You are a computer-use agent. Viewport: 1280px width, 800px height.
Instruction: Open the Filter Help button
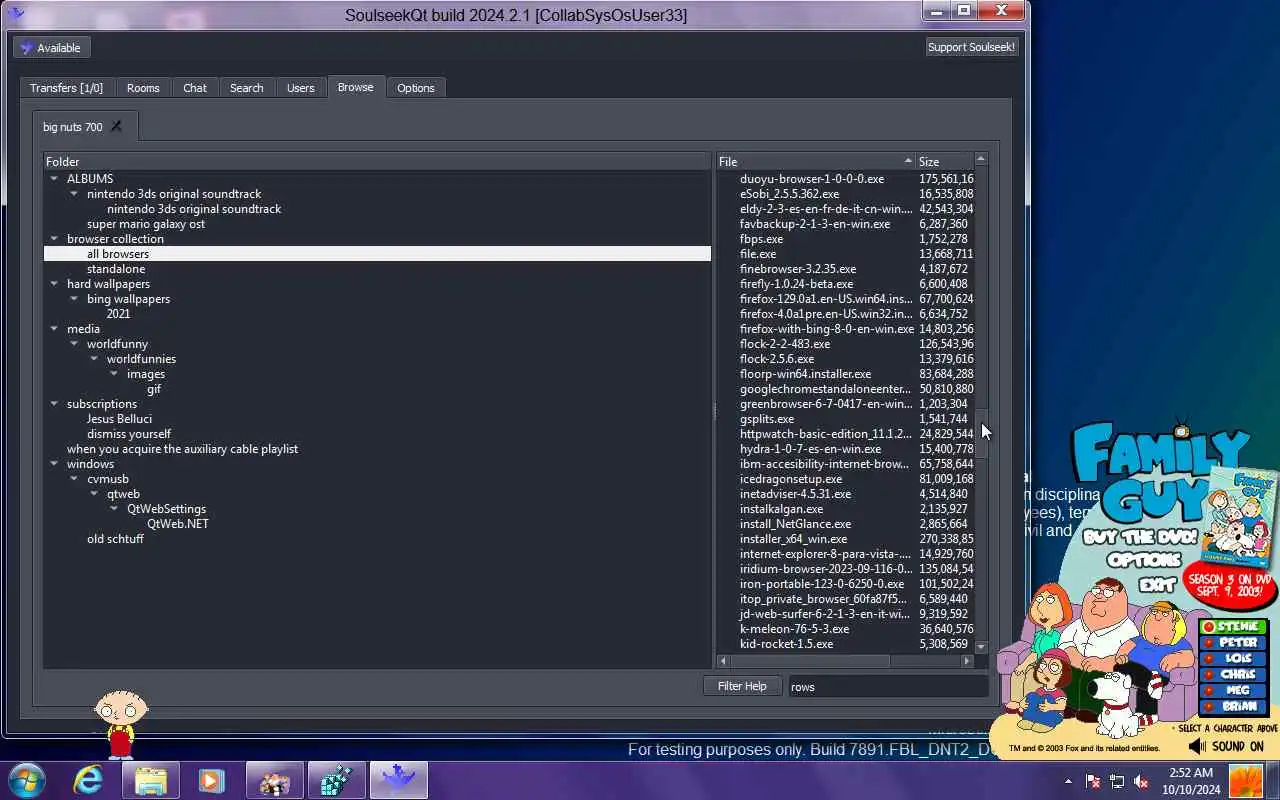click(742, 686)
